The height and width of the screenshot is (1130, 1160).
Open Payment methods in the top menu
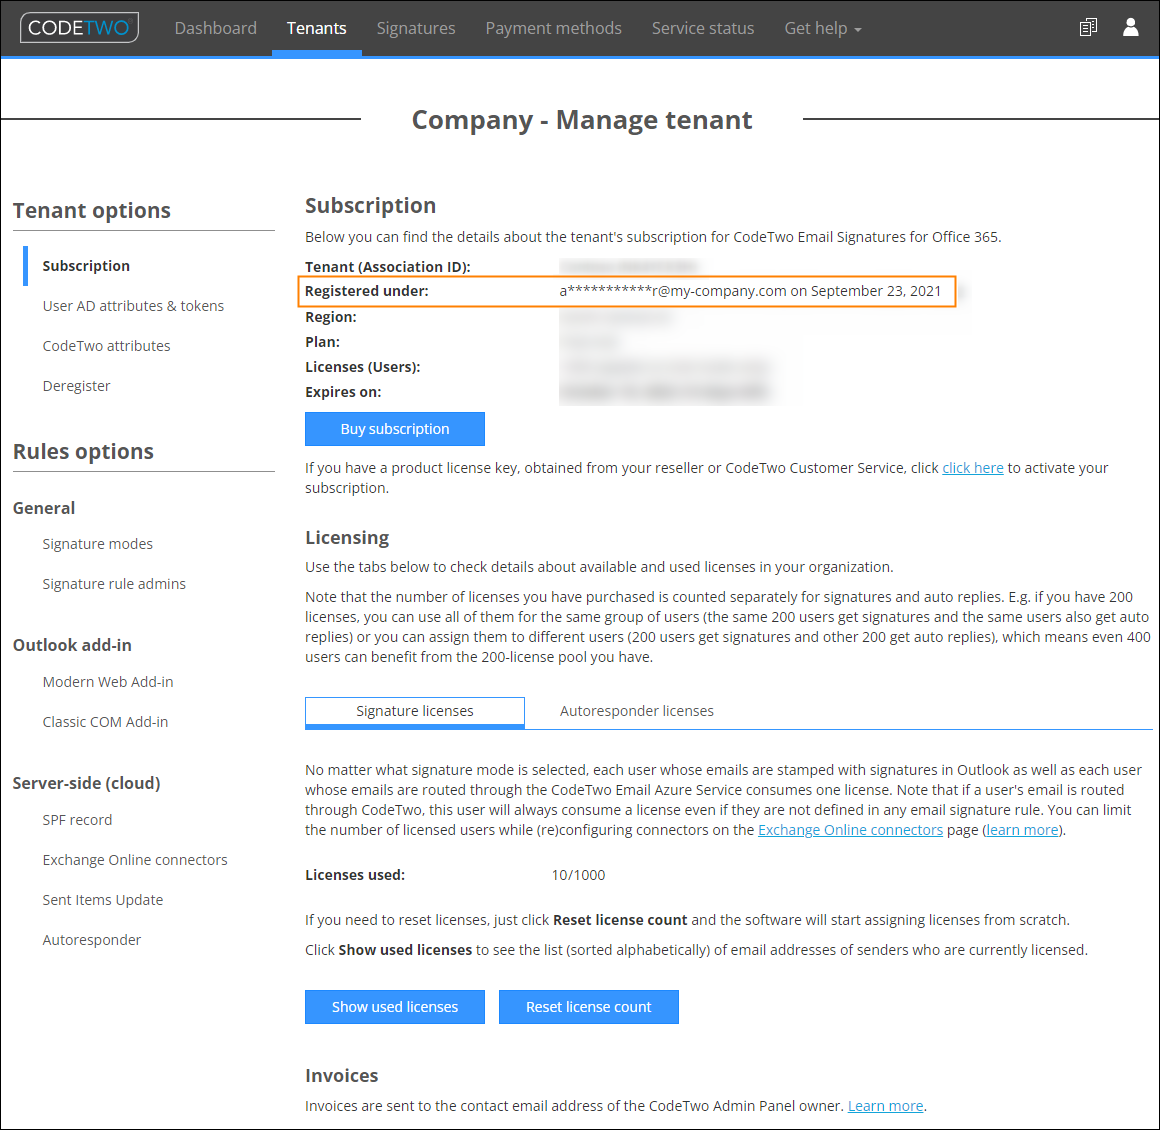tap(553, 28)
